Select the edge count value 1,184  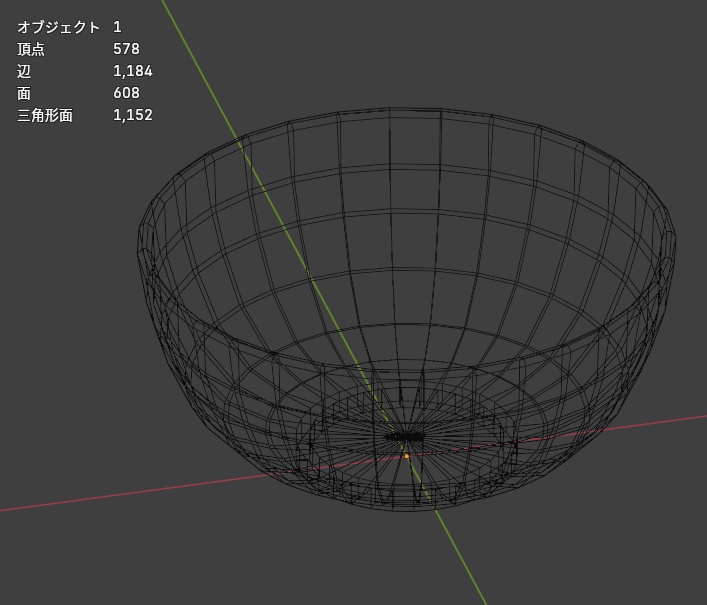(133, 71)
